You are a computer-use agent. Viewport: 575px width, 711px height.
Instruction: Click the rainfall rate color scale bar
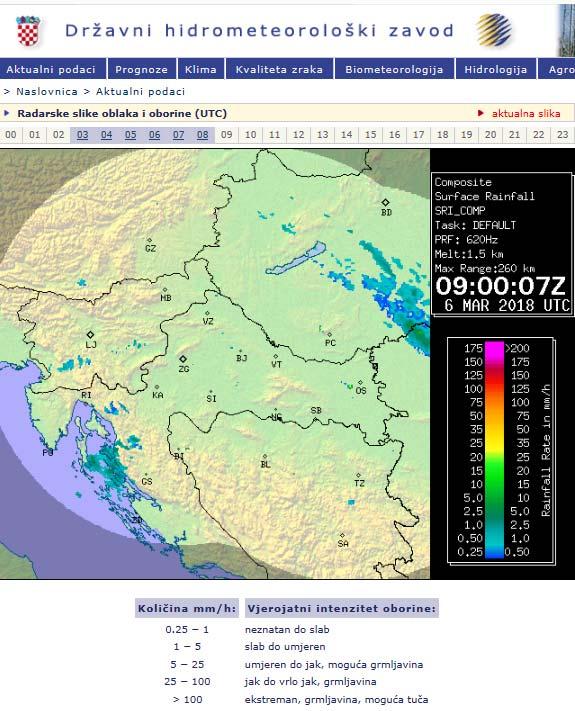tap(494, 449)
